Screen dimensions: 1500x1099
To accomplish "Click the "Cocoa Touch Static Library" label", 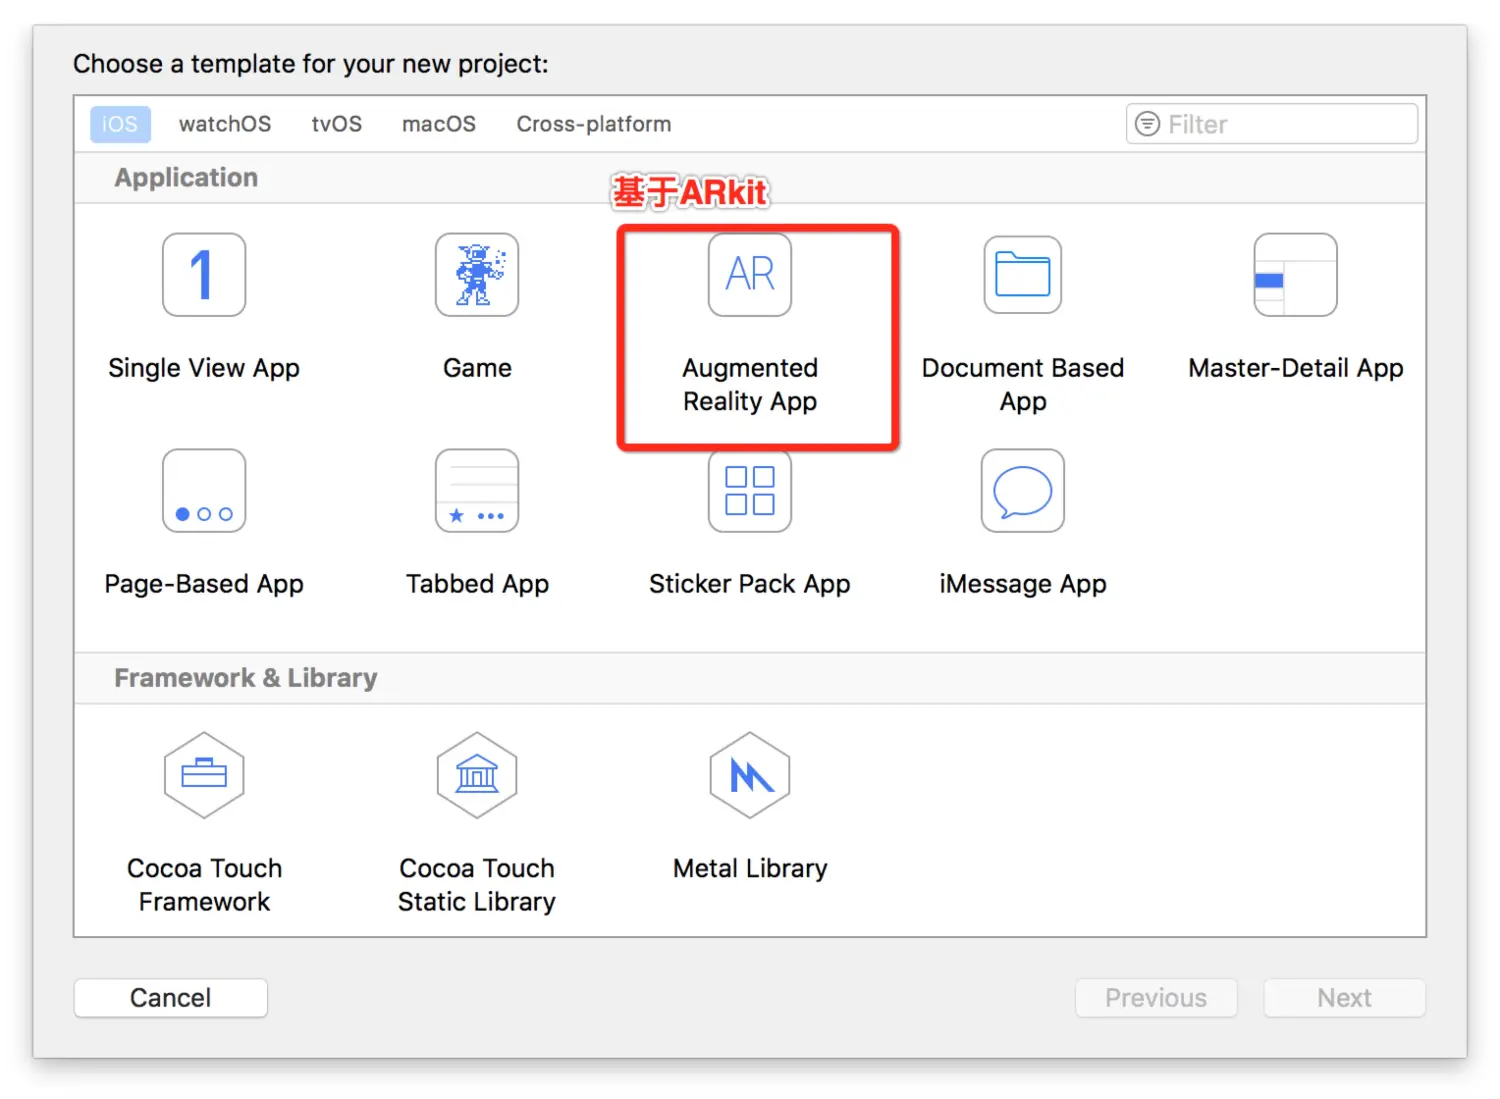I will 477,885.
